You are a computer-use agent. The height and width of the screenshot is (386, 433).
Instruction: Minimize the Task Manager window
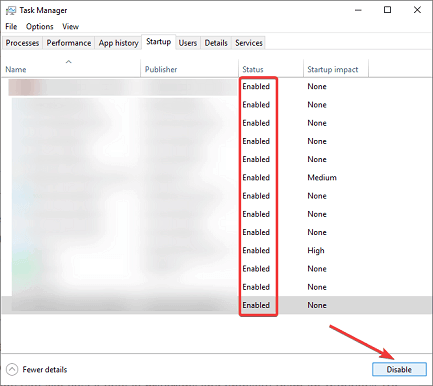pyautogui.click(x=358, y=10)
